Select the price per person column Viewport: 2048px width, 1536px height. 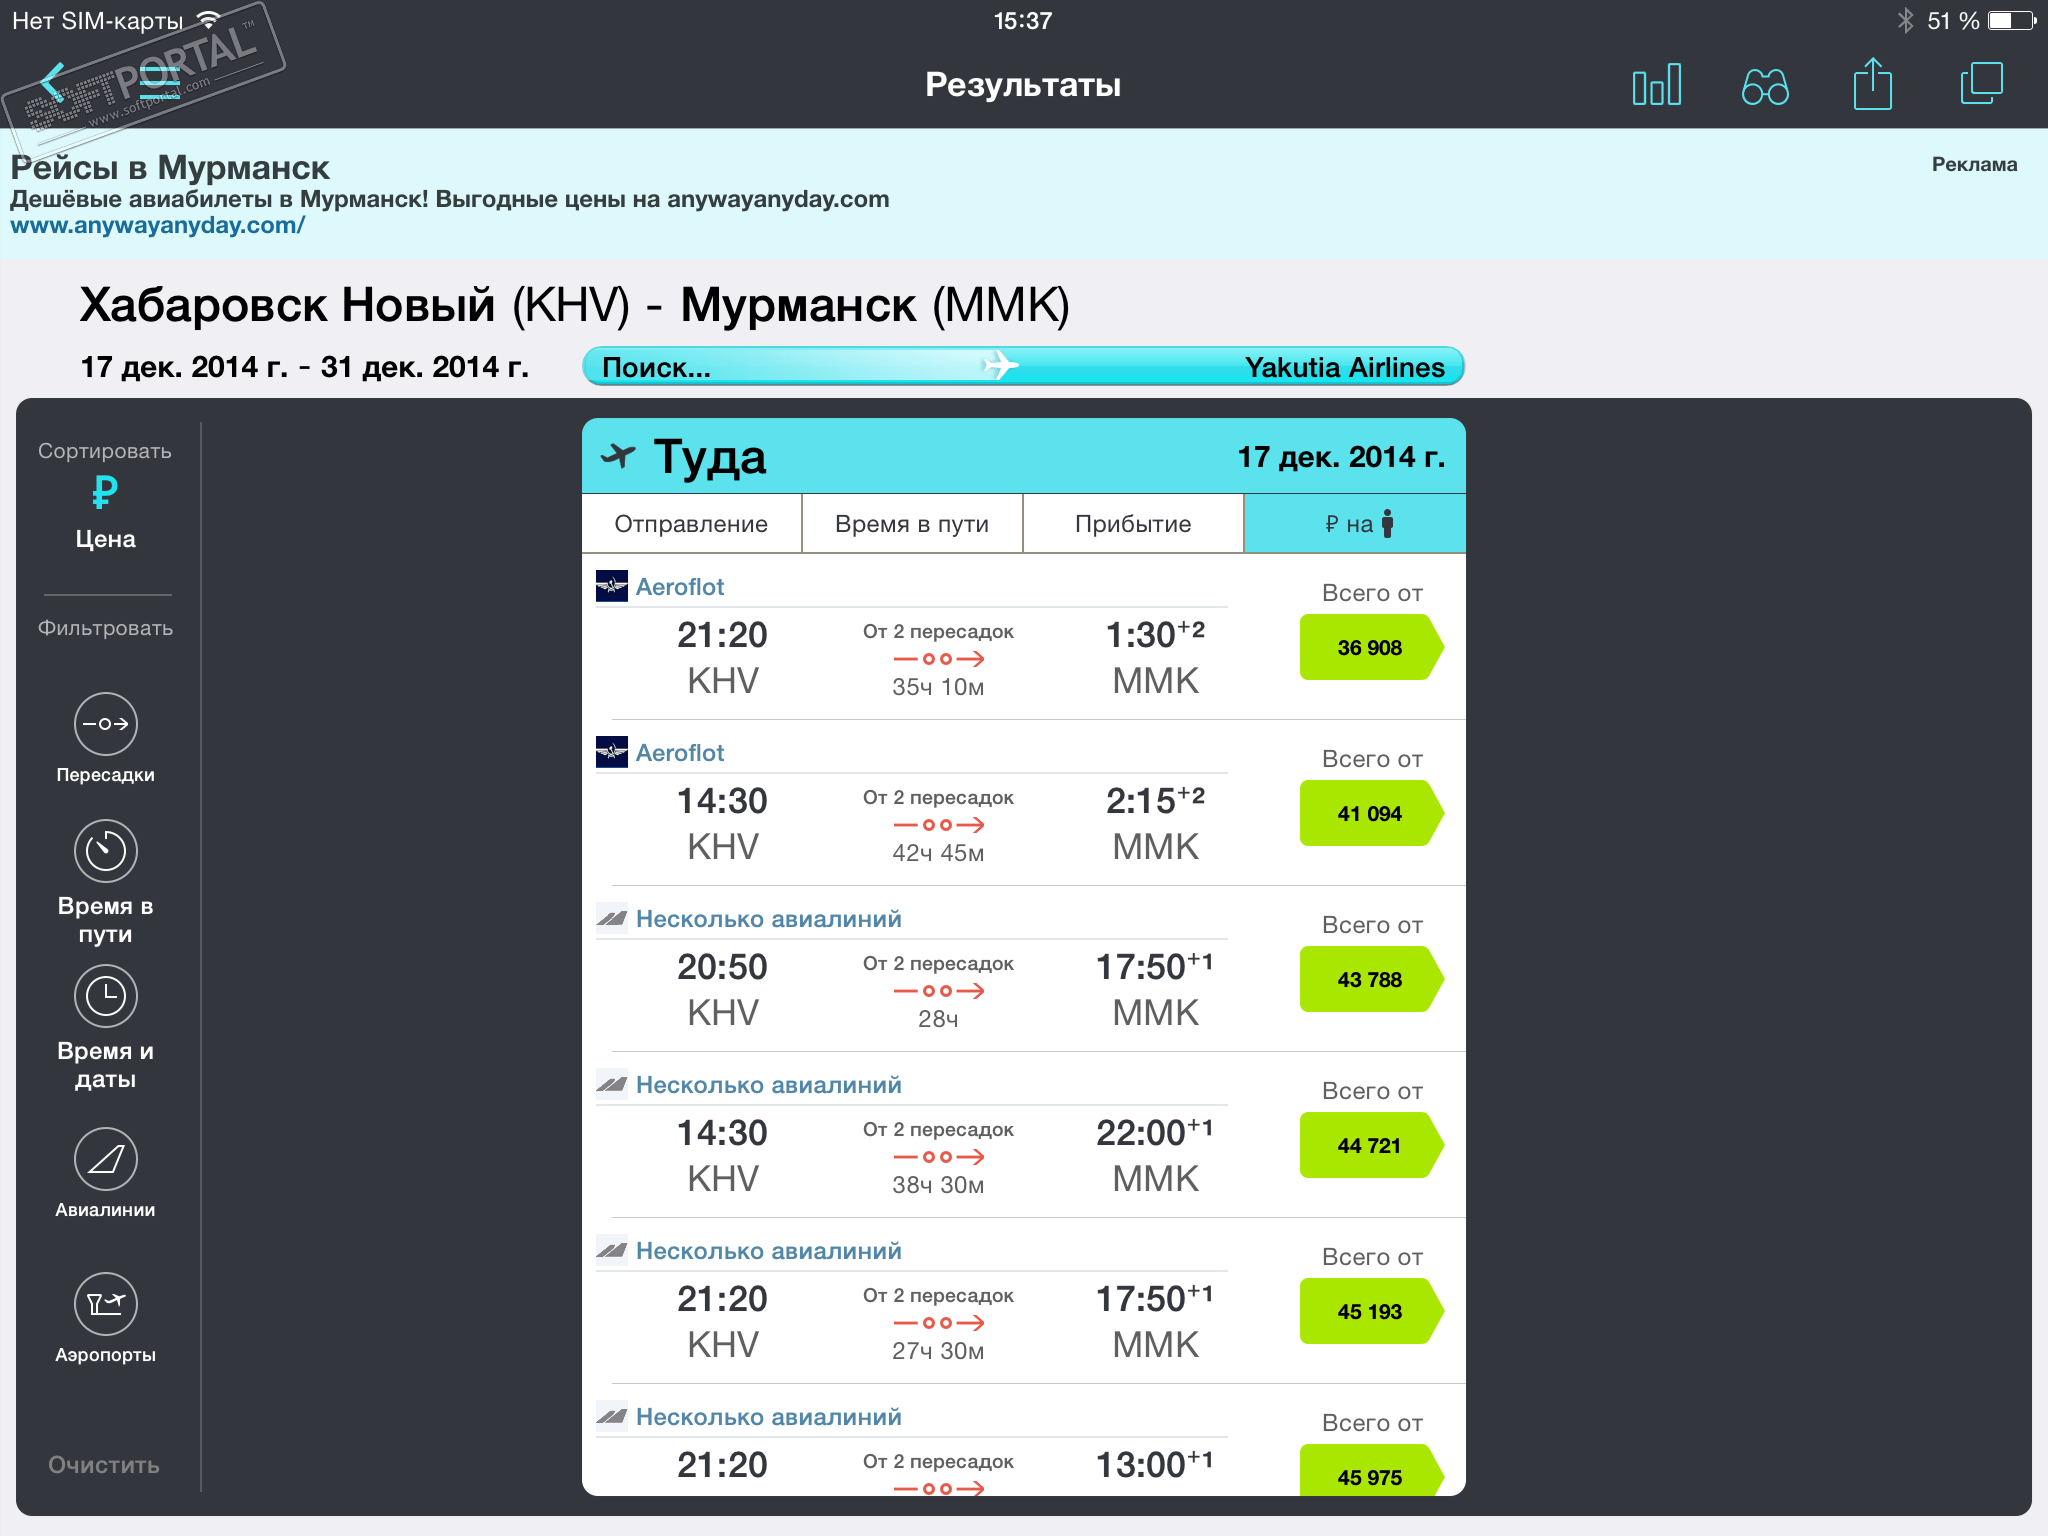[x=1355, y=524]
